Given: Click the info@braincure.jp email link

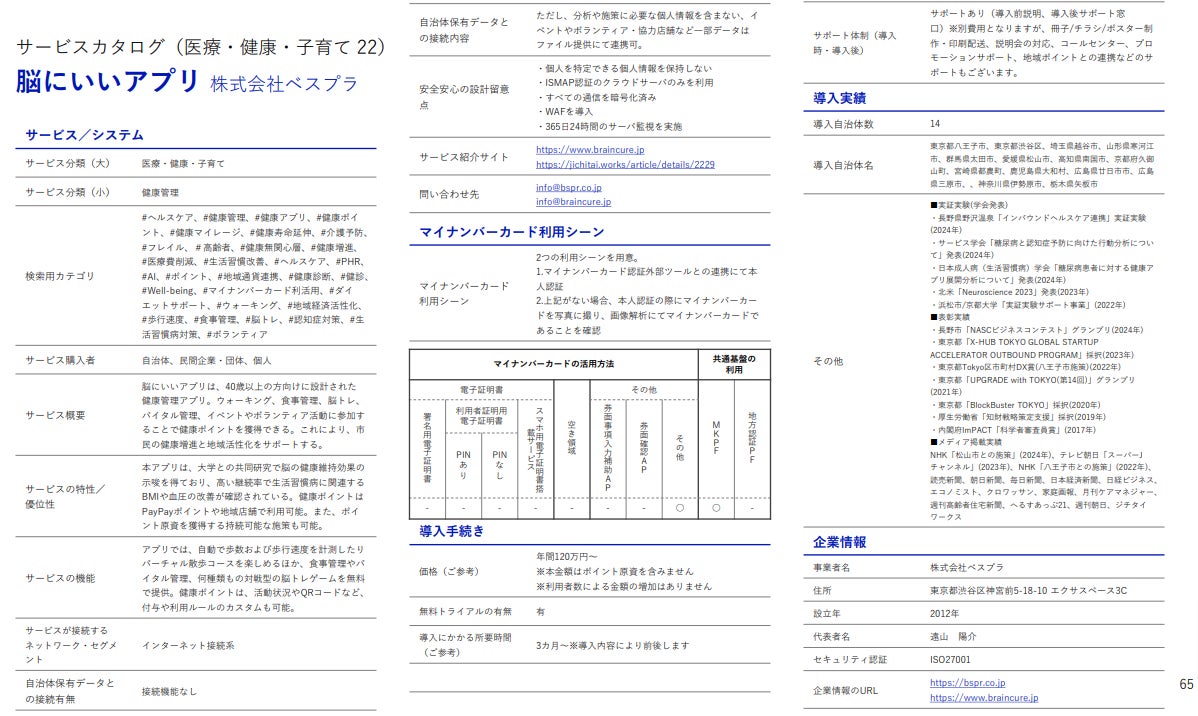Looking at the screenshot, I should pyautogui.click(x=573, y=202).
